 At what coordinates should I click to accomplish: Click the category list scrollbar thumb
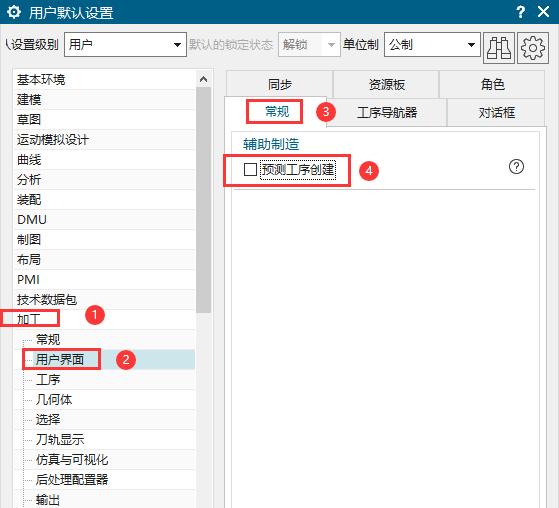pyautogui.click(x=204, y=200)
